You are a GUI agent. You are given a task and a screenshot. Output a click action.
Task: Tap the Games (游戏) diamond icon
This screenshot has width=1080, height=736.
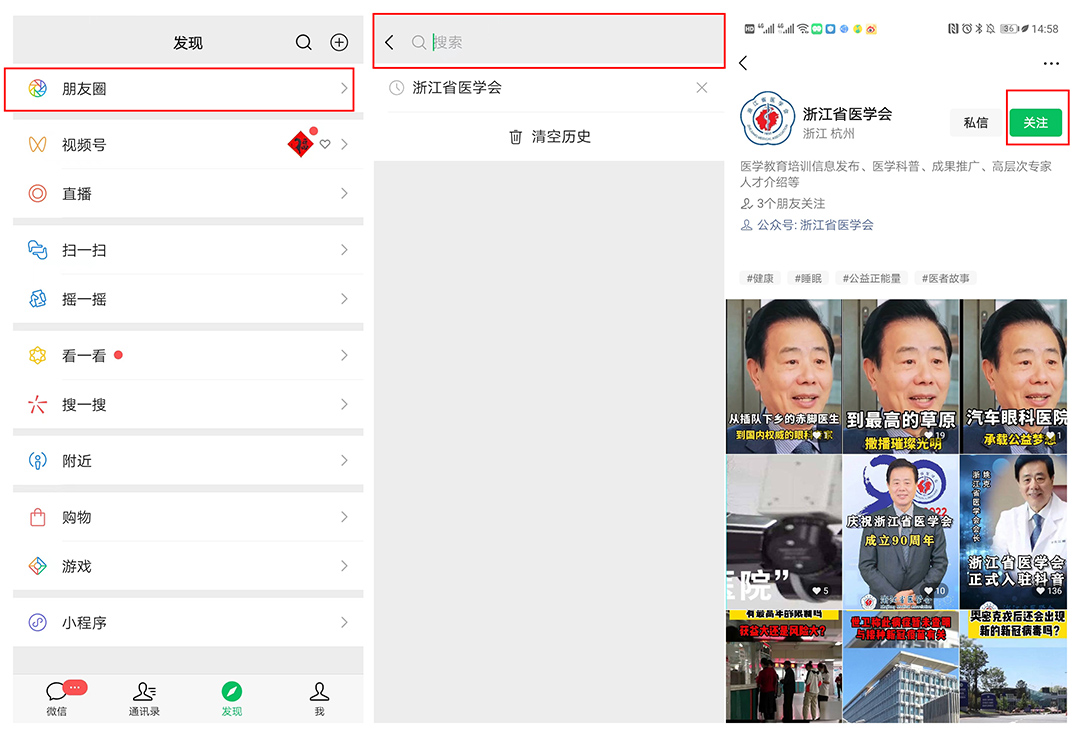click(x=37, y=566)
